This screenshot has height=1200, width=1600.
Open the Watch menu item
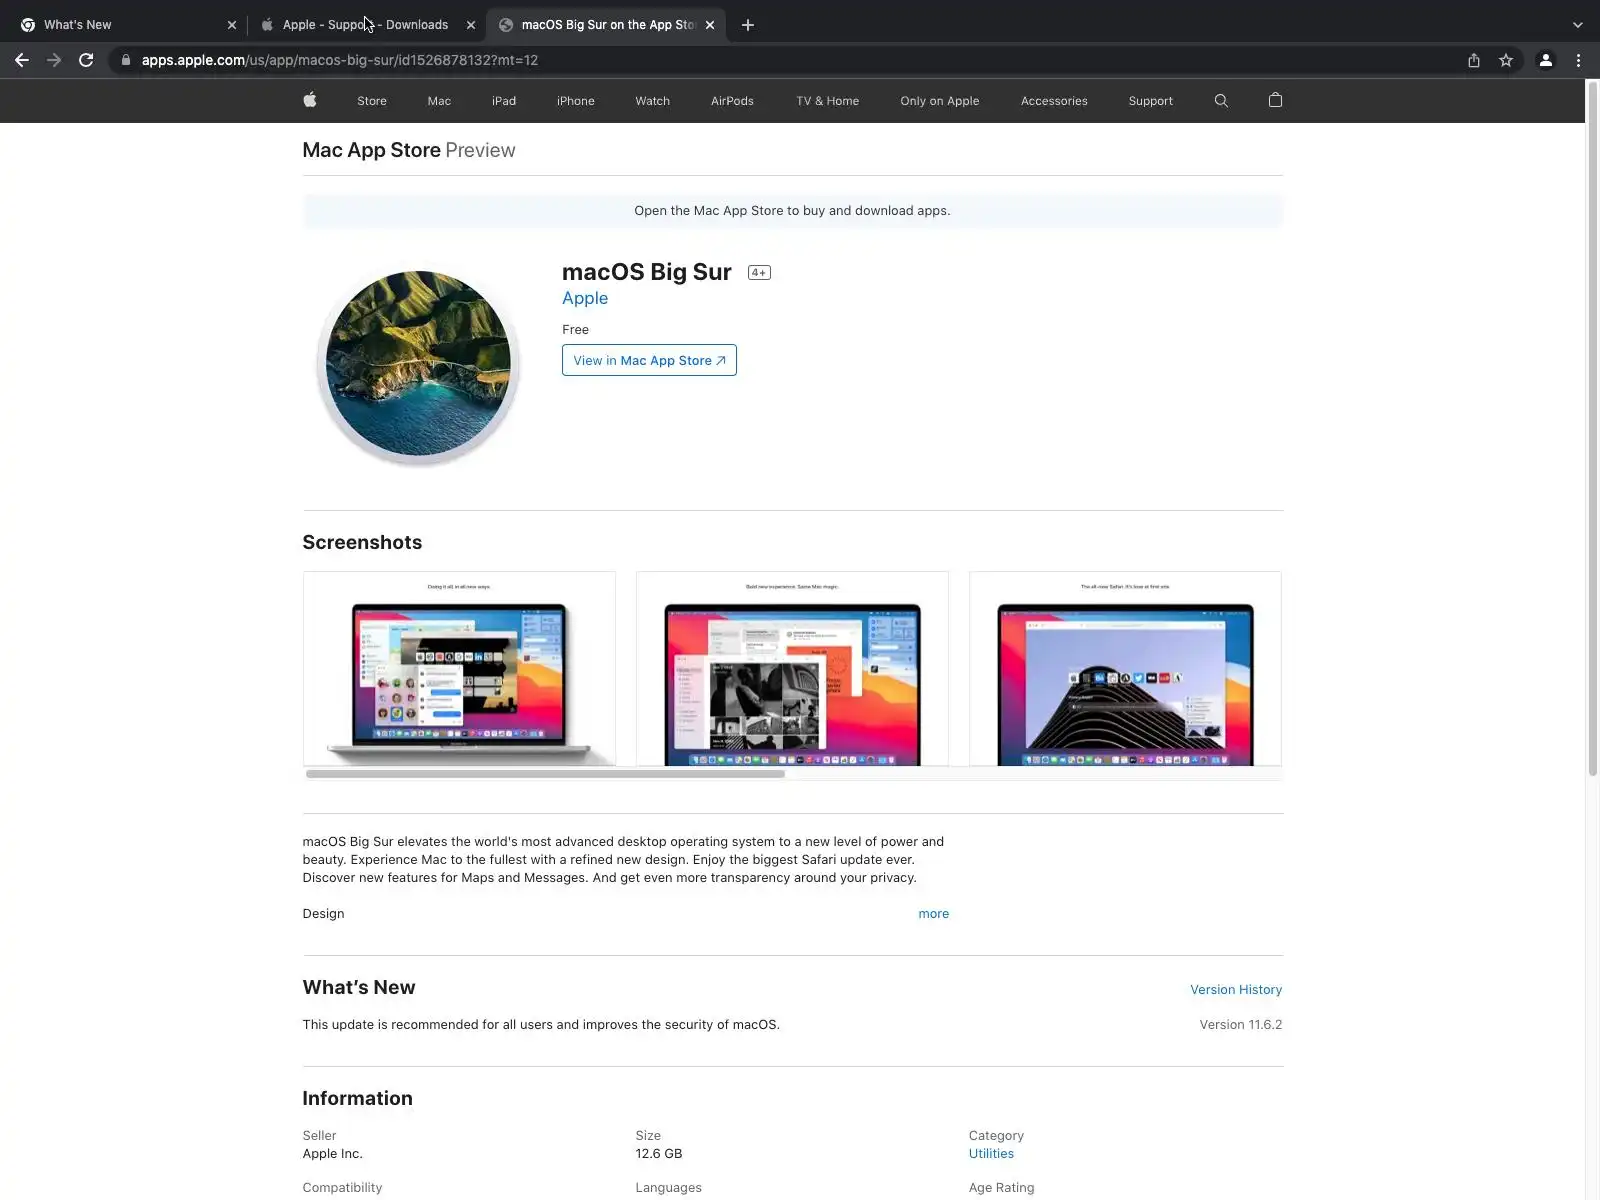653,101
